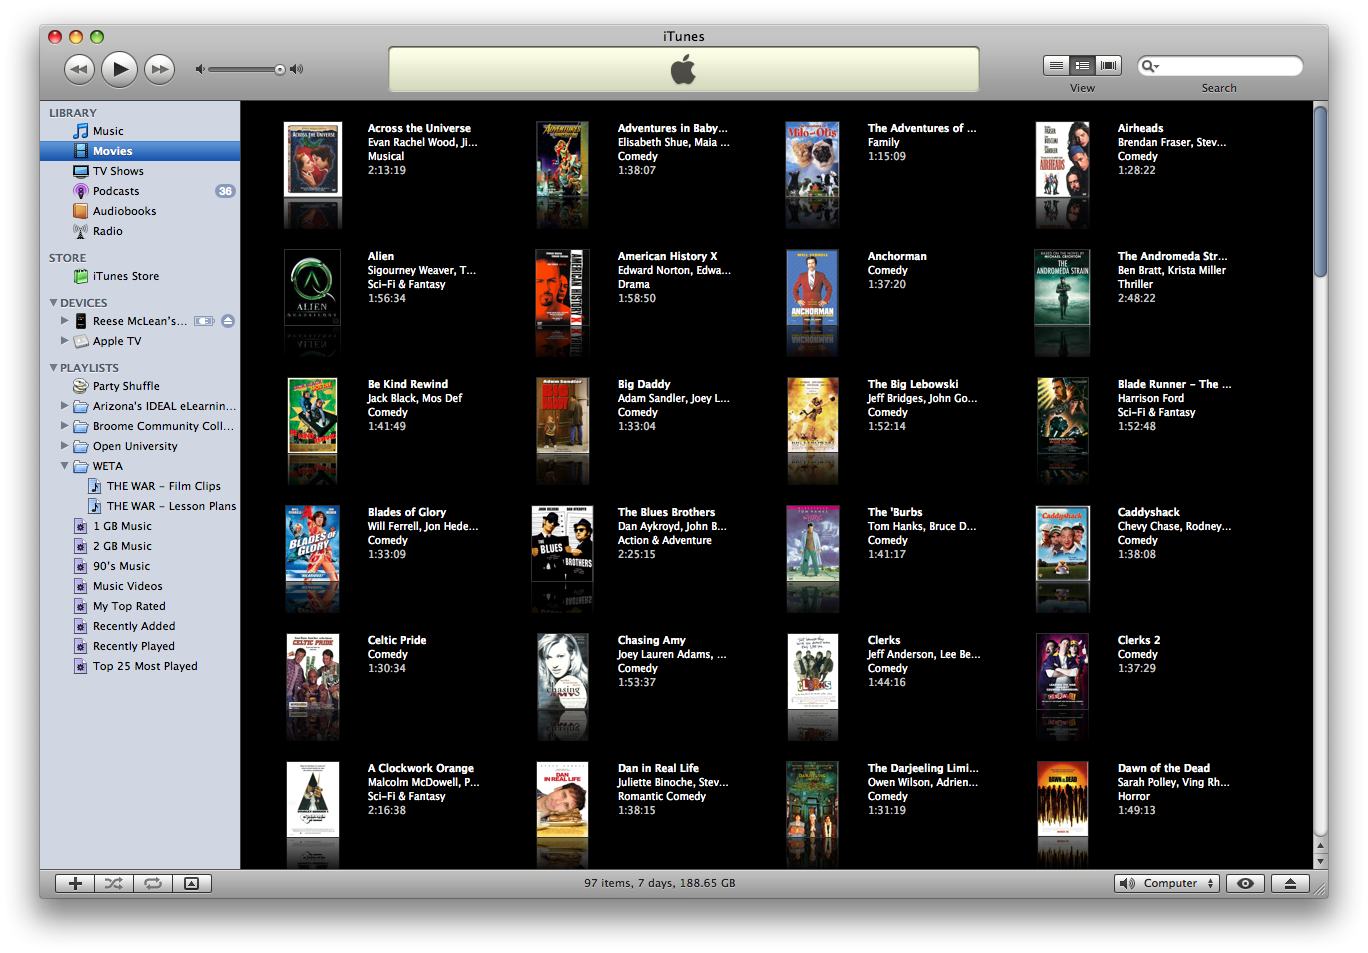Open the Computer speakers dropdown
This screenshot has height=953, width=1368.
tap(1167, 883)
